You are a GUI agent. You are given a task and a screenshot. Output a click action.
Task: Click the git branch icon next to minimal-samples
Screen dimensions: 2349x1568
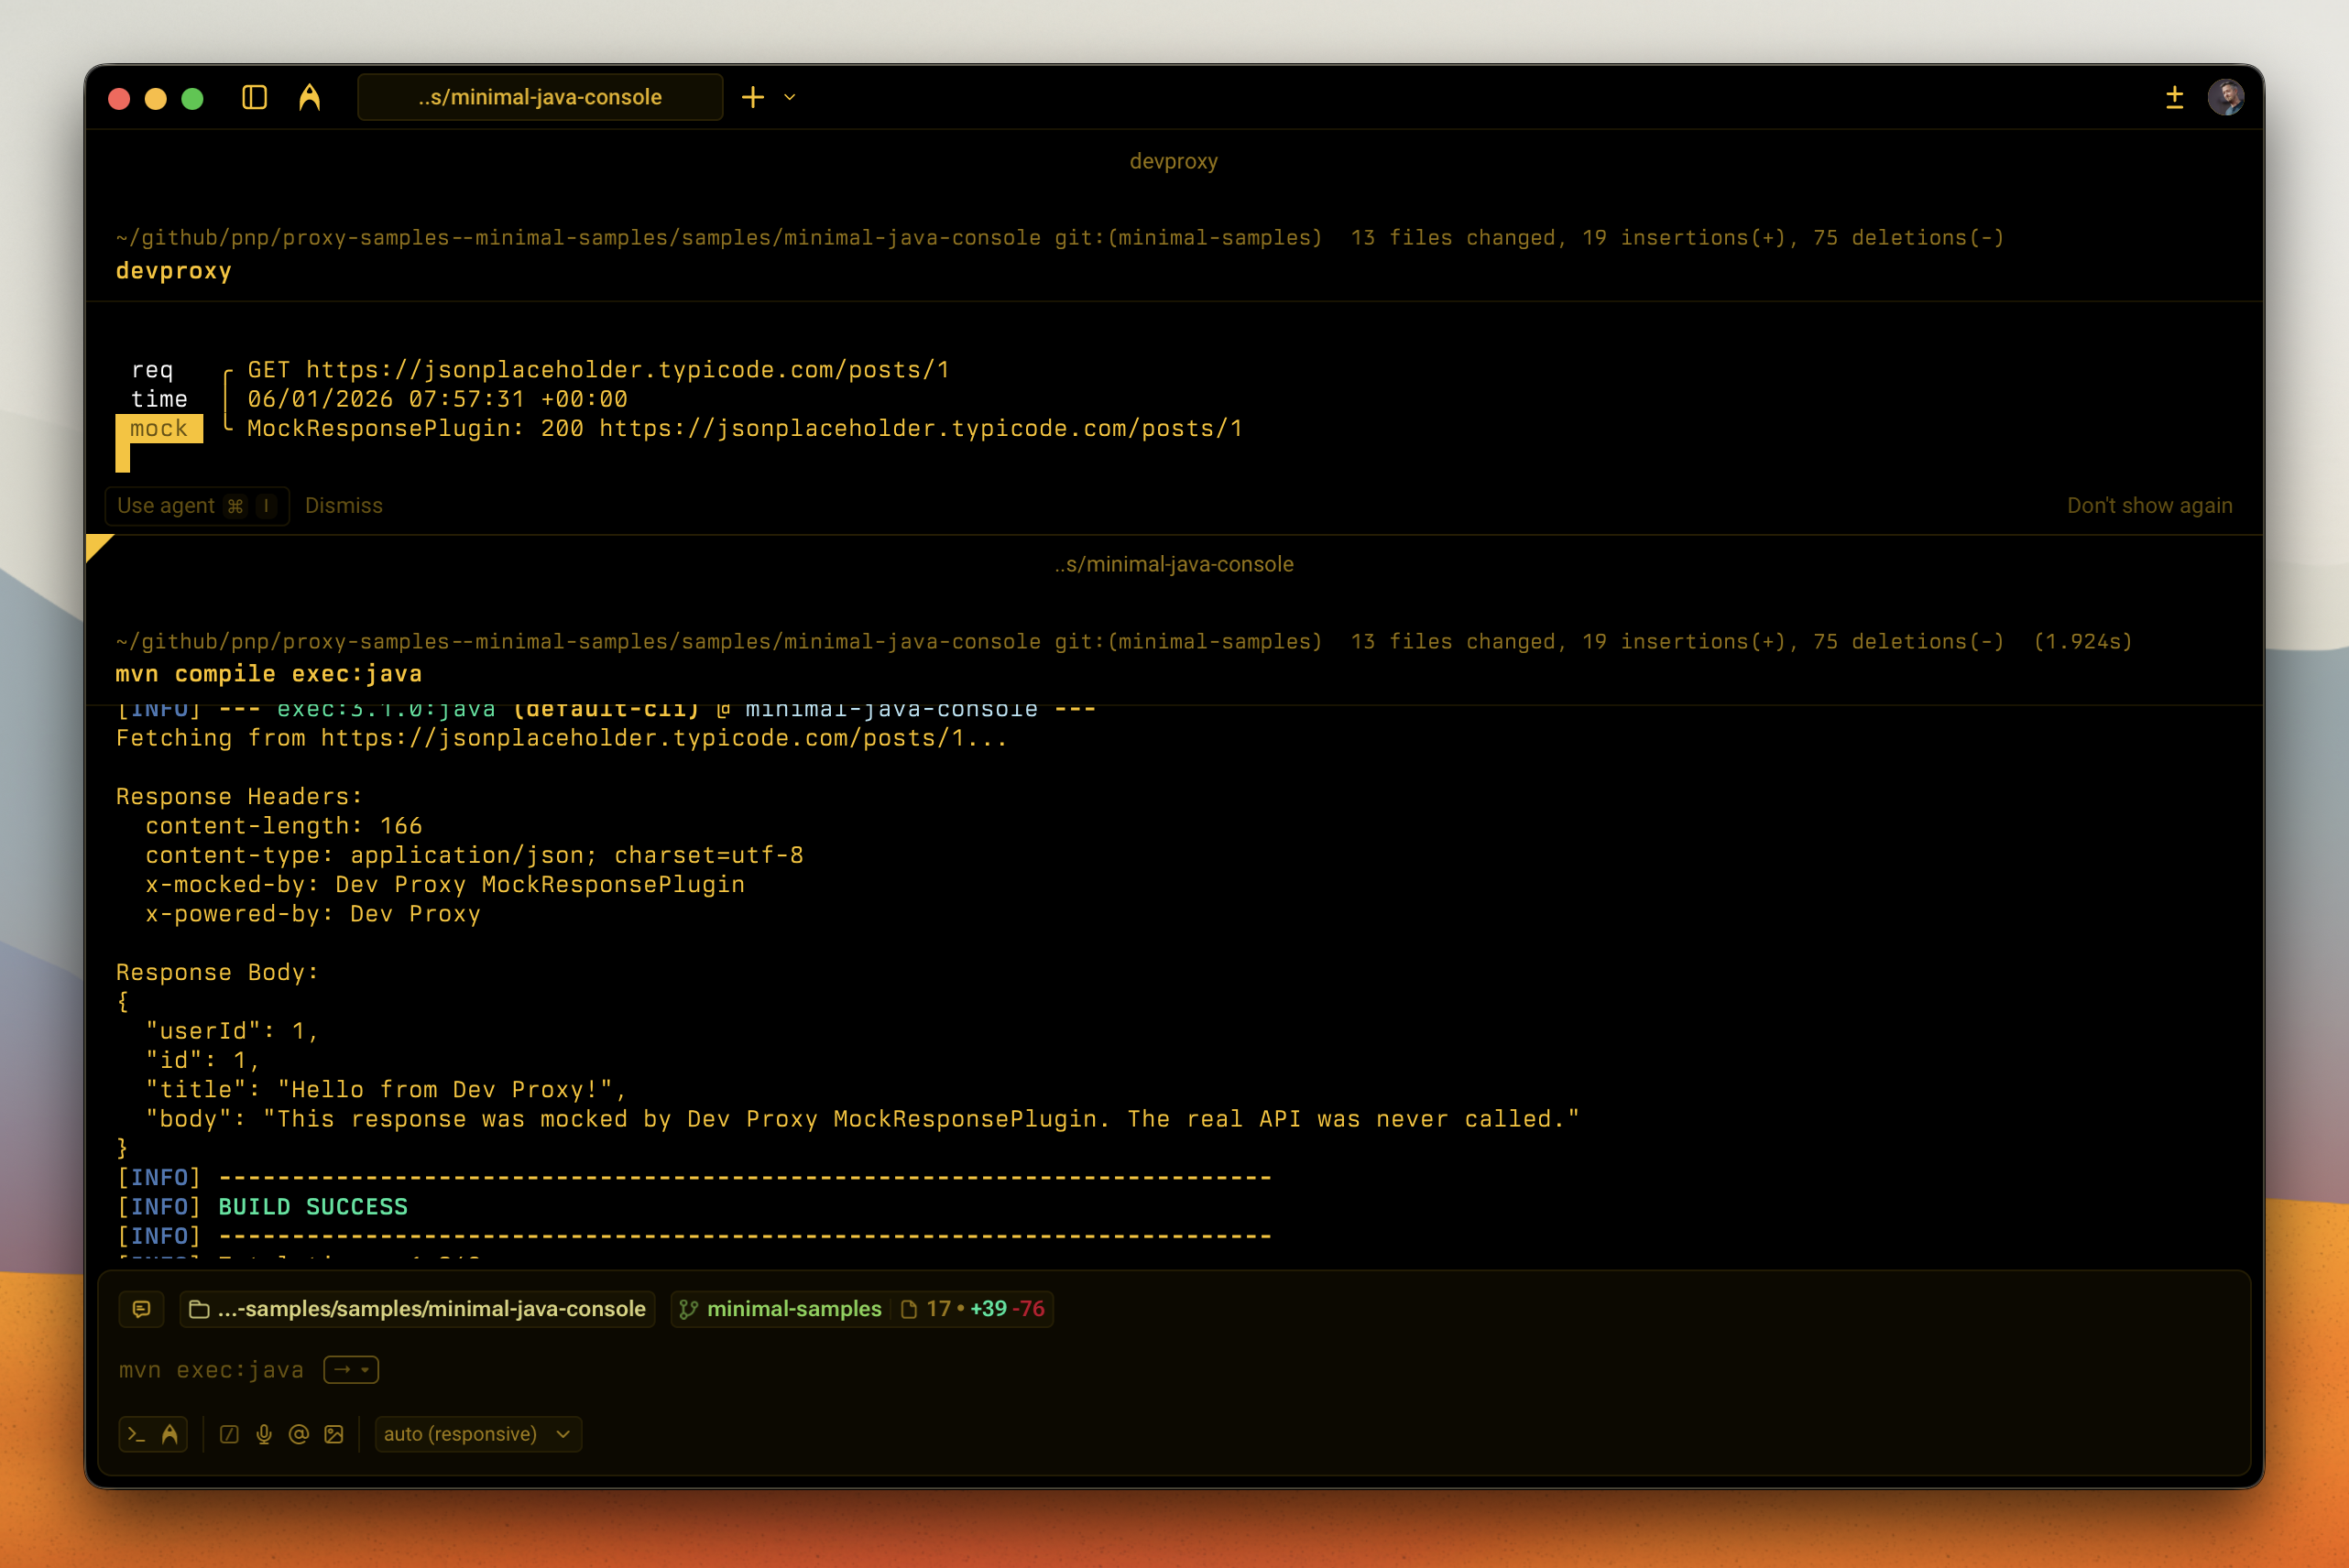pyautogui.click(x=688, y=1309)
